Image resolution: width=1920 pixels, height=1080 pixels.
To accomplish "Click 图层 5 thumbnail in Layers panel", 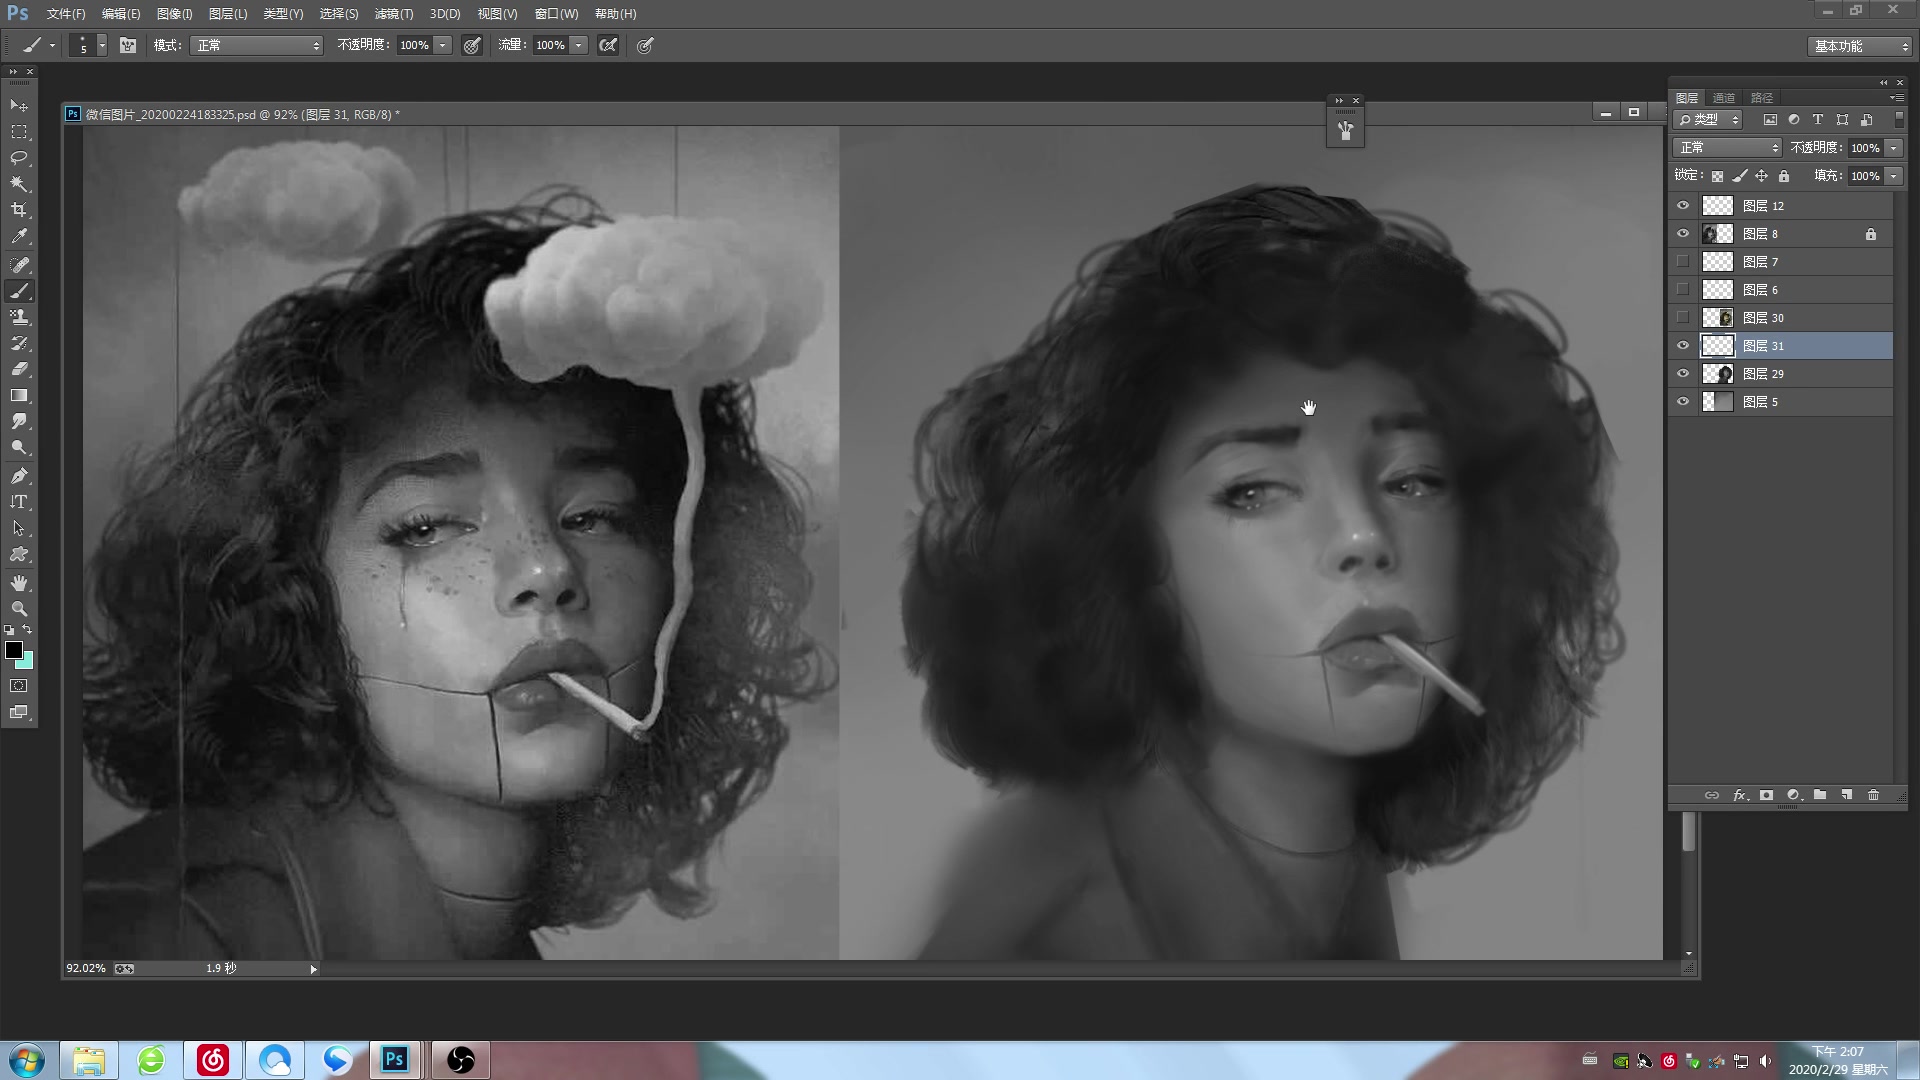I will (1716, 401).
